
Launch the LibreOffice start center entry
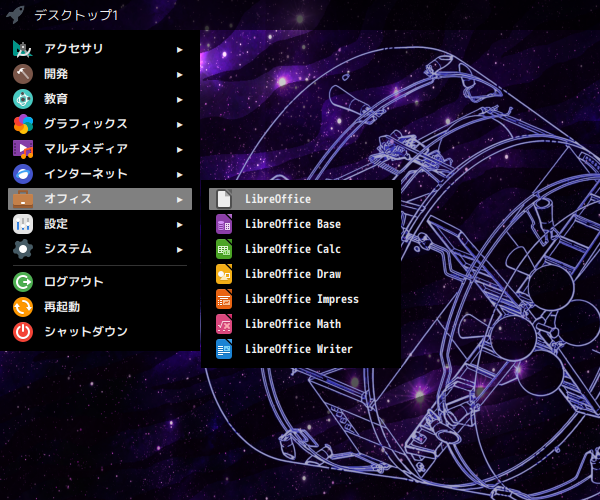click(301, 199)
